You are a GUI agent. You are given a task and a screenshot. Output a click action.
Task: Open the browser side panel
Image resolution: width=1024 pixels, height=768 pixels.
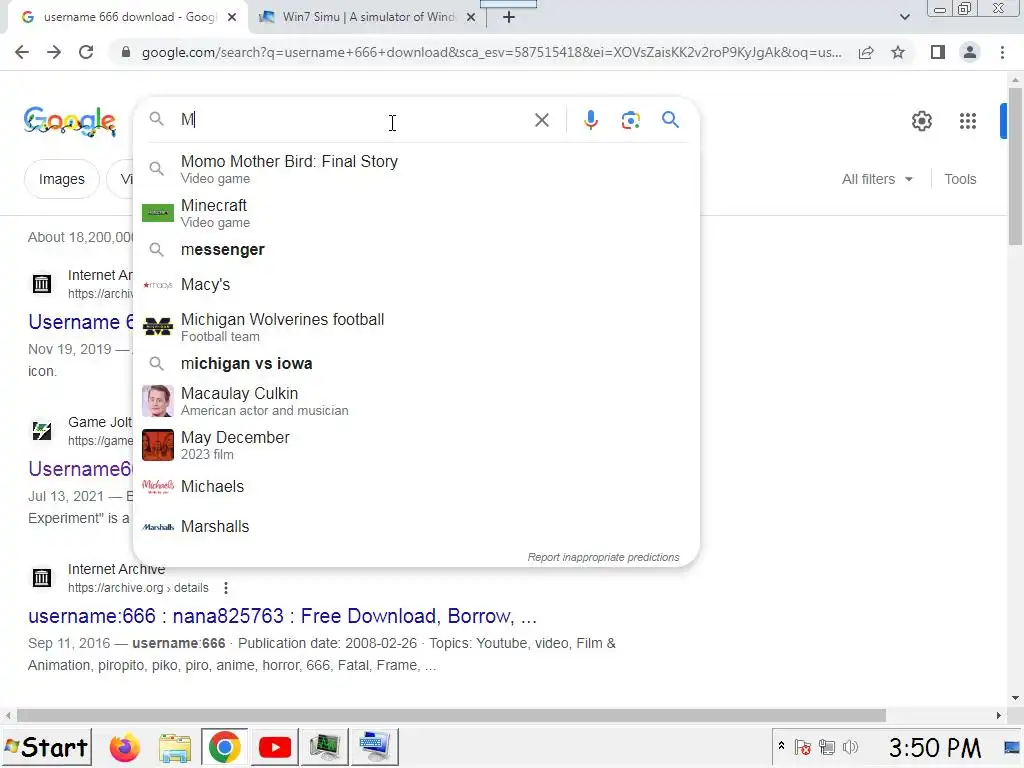click(938, 52)
